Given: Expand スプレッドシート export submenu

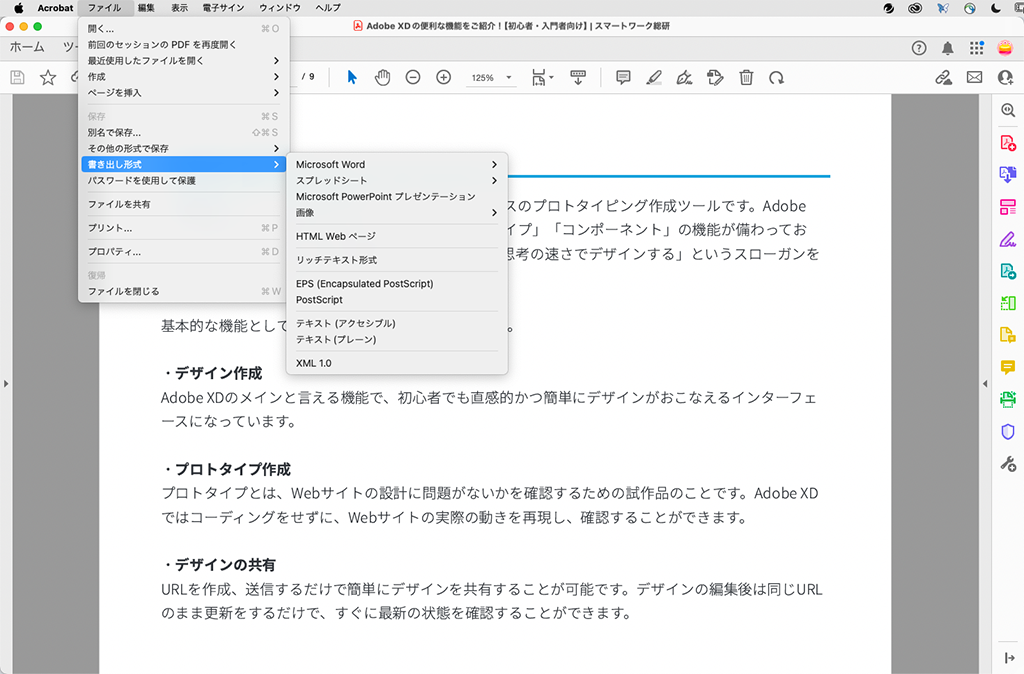Looking at the screenshot, I should tap(397, 180).
